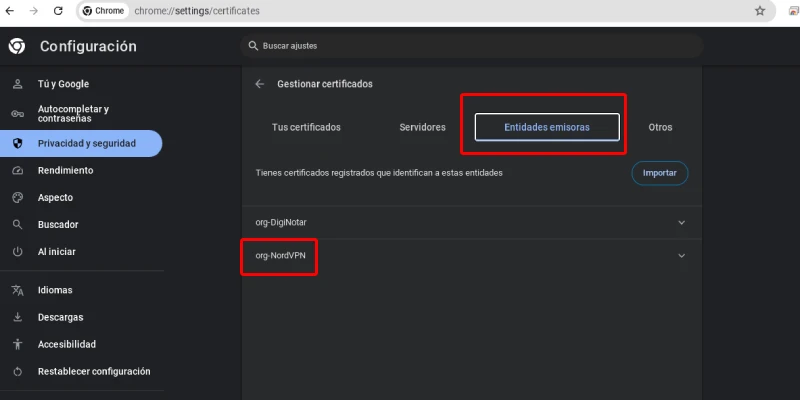Click the reset icon for Restablecer configuración
The height and width of the screenshot is (400, 800).
click(18, 371)
